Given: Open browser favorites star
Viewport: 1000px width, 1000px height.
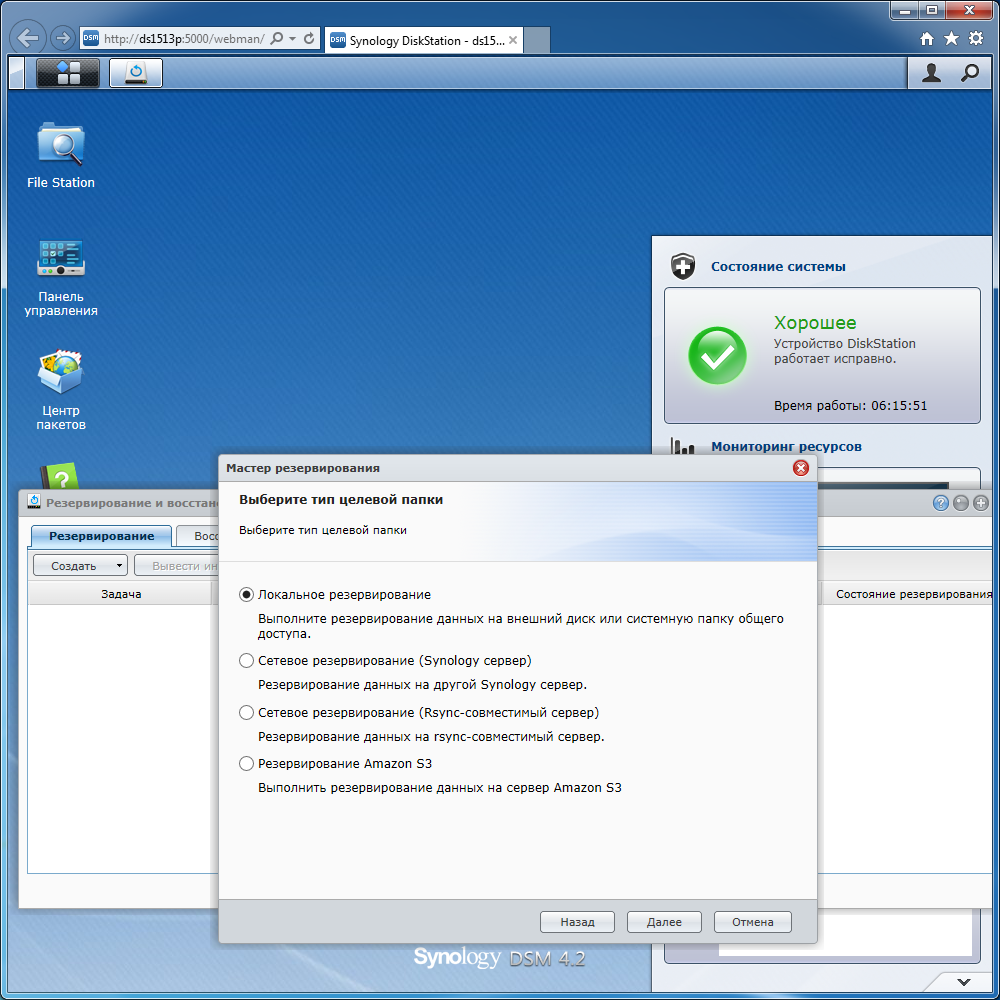Looking at the screenshot, I should tap(951, 39).
